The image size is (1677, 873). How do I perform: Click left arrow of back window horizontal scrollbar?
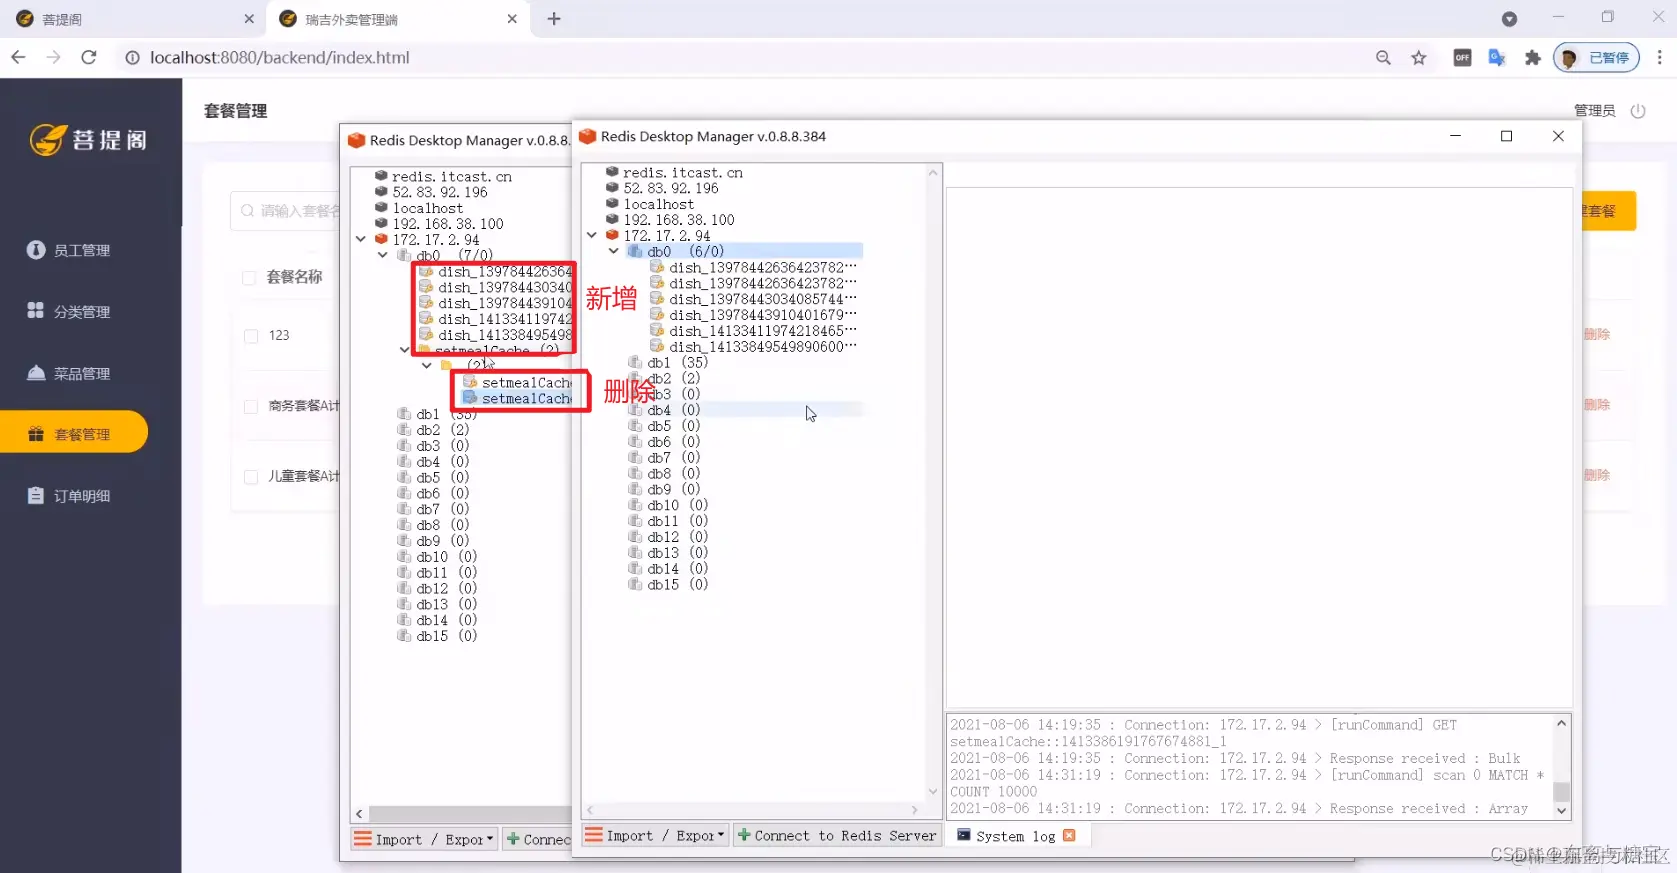click(x=359, y=814)
